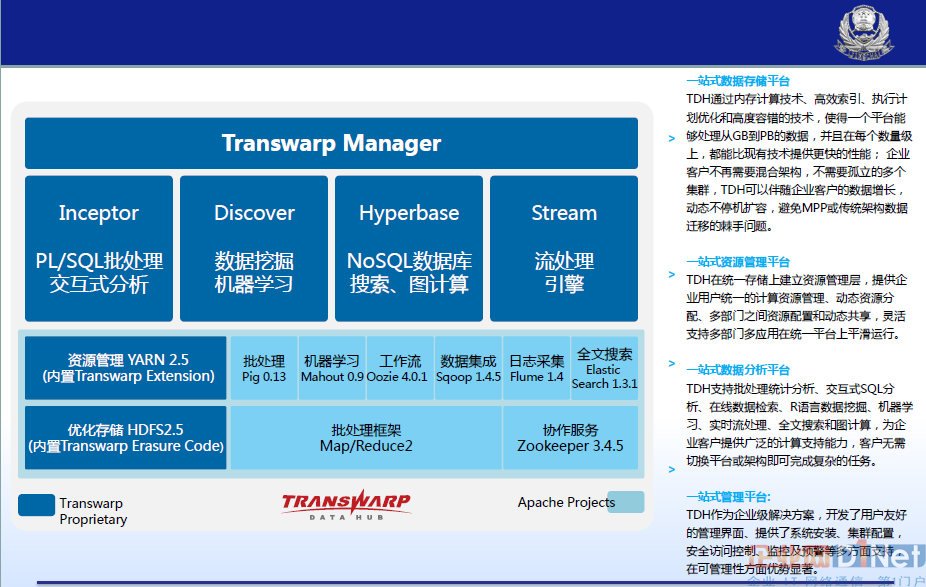This screenshot has width=926, height=587.
Task: Click the Sqoop 1.4.5 data integration cell
Action: coord(468,368)
